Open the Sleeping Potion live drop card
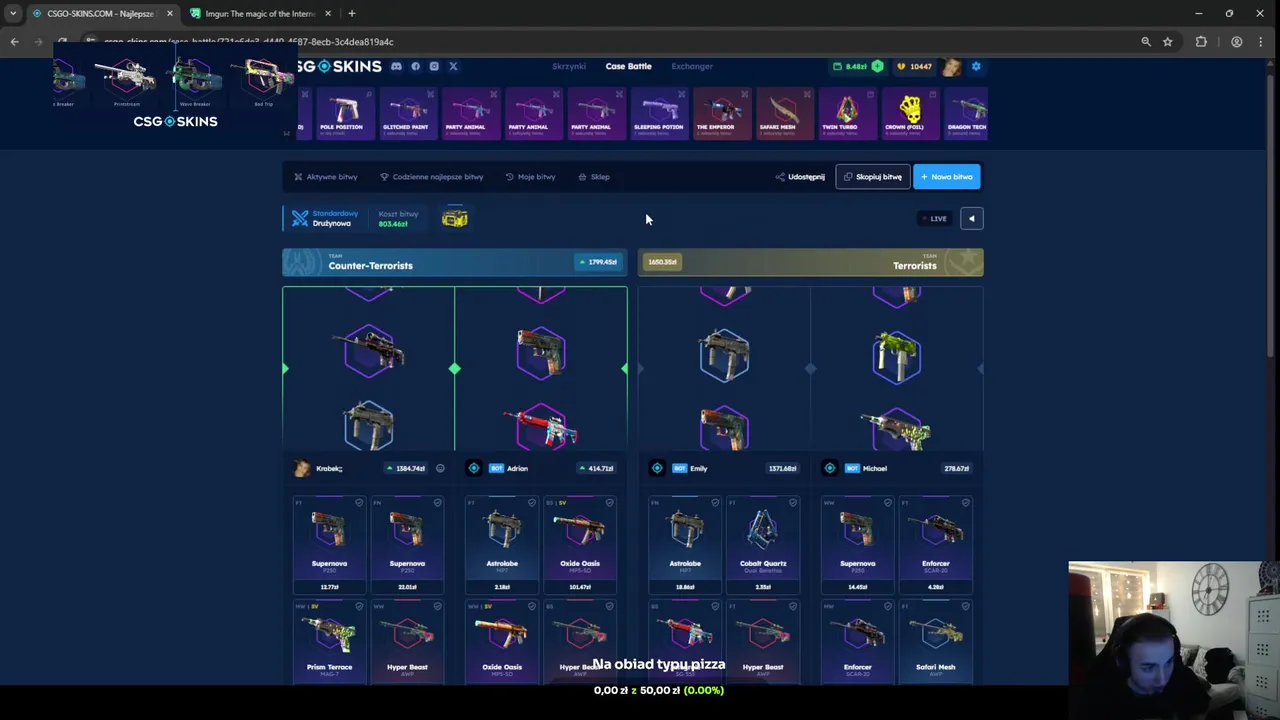 point(658,112)
